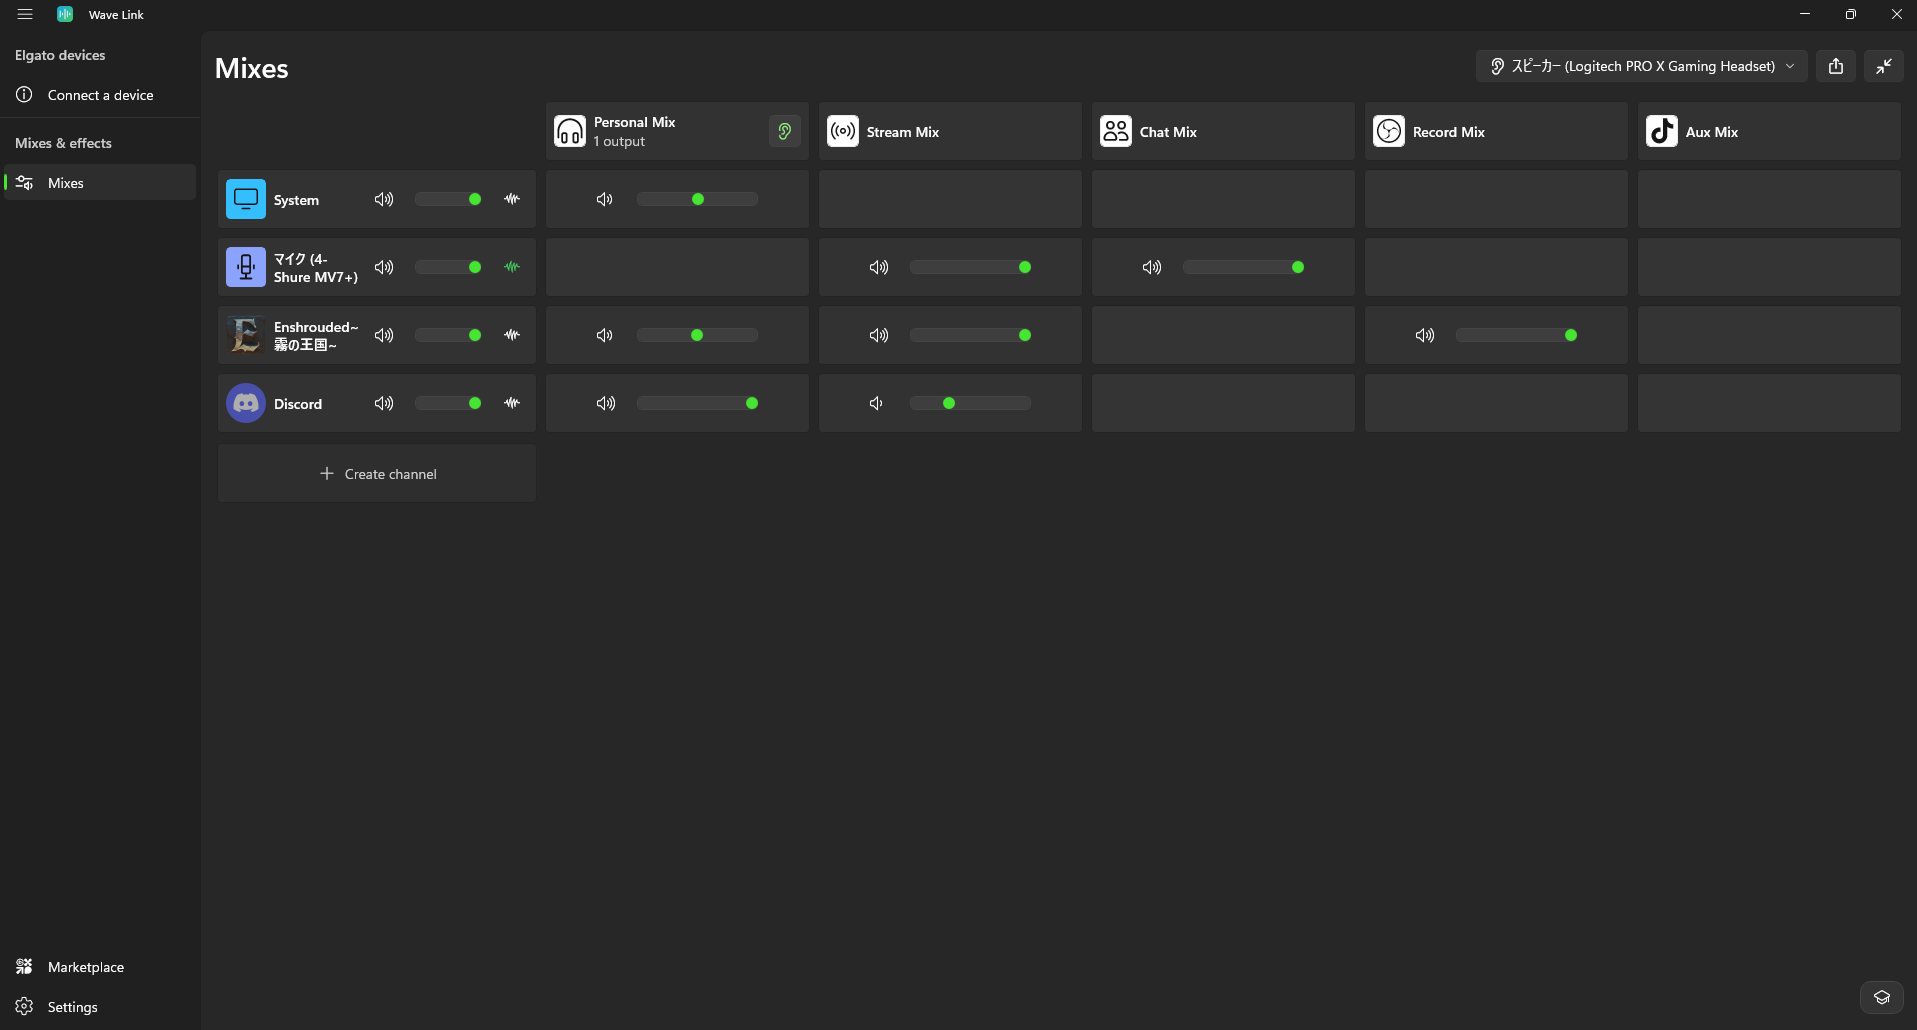1917x1030 pixels.
Task: Click the Stream Mix broadcast icon
Action: point(843,131)
